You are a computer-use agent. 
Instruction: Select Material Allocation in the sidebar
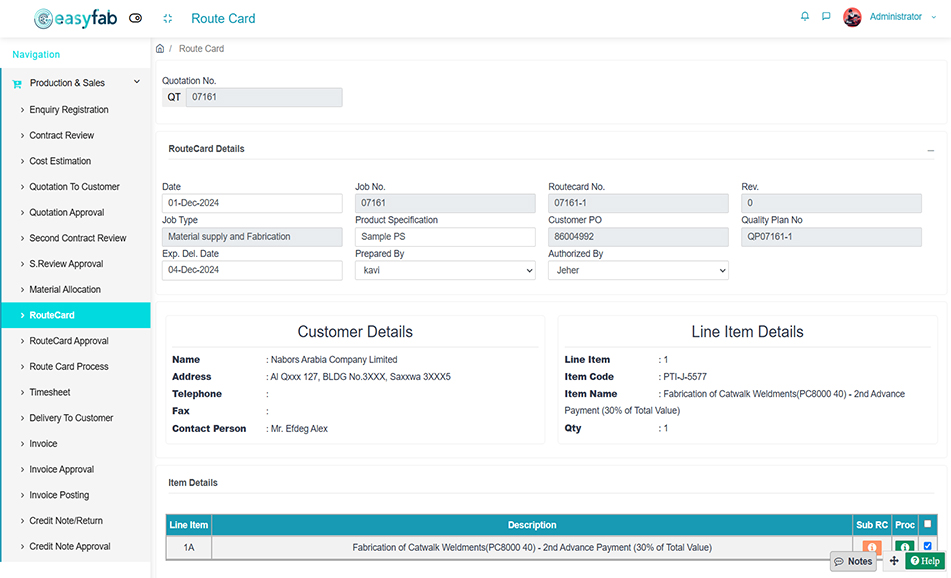65,290
